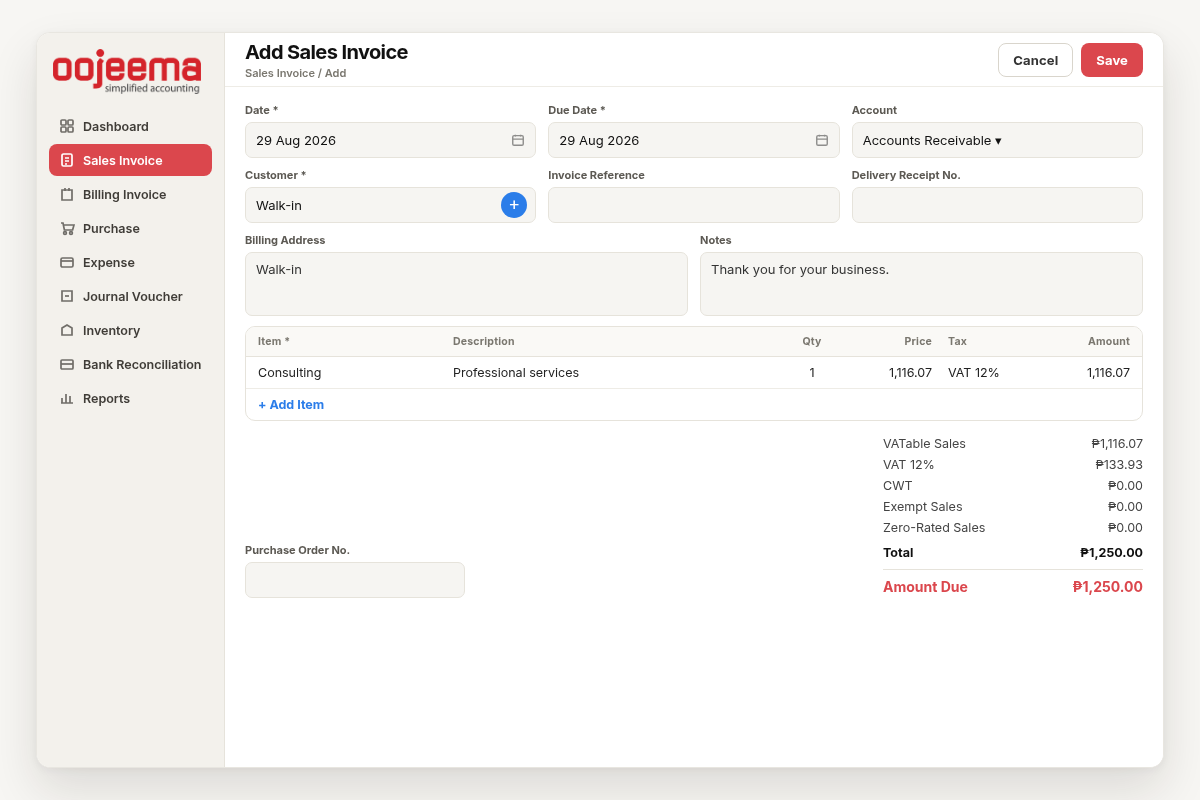1200x800 pixels.
Task: Click the Qty column header
Action: point(812,341)
